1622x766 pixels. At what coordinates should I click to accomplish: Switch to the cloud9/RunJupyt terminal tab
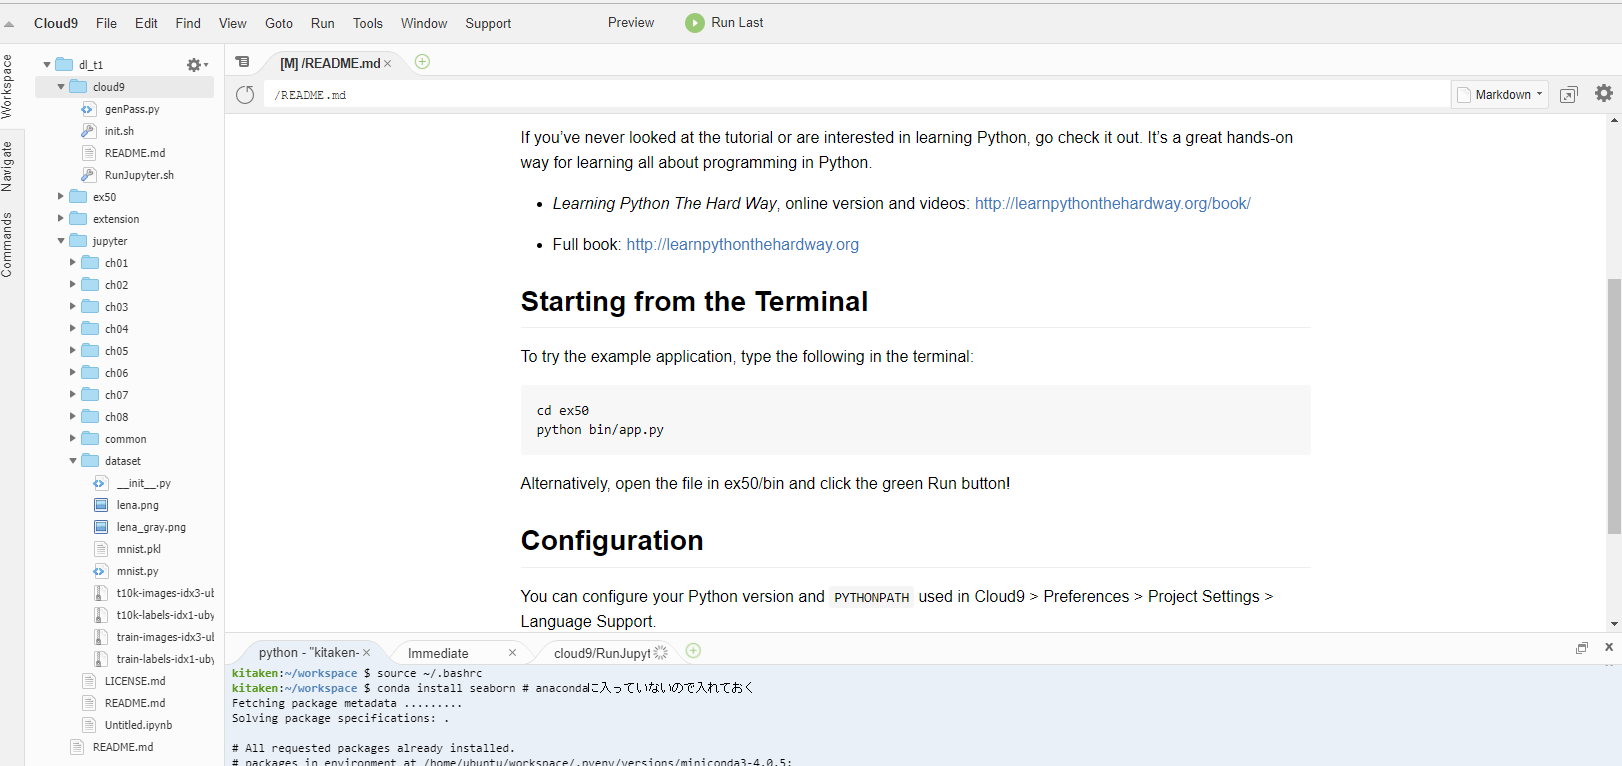(602, 653)
